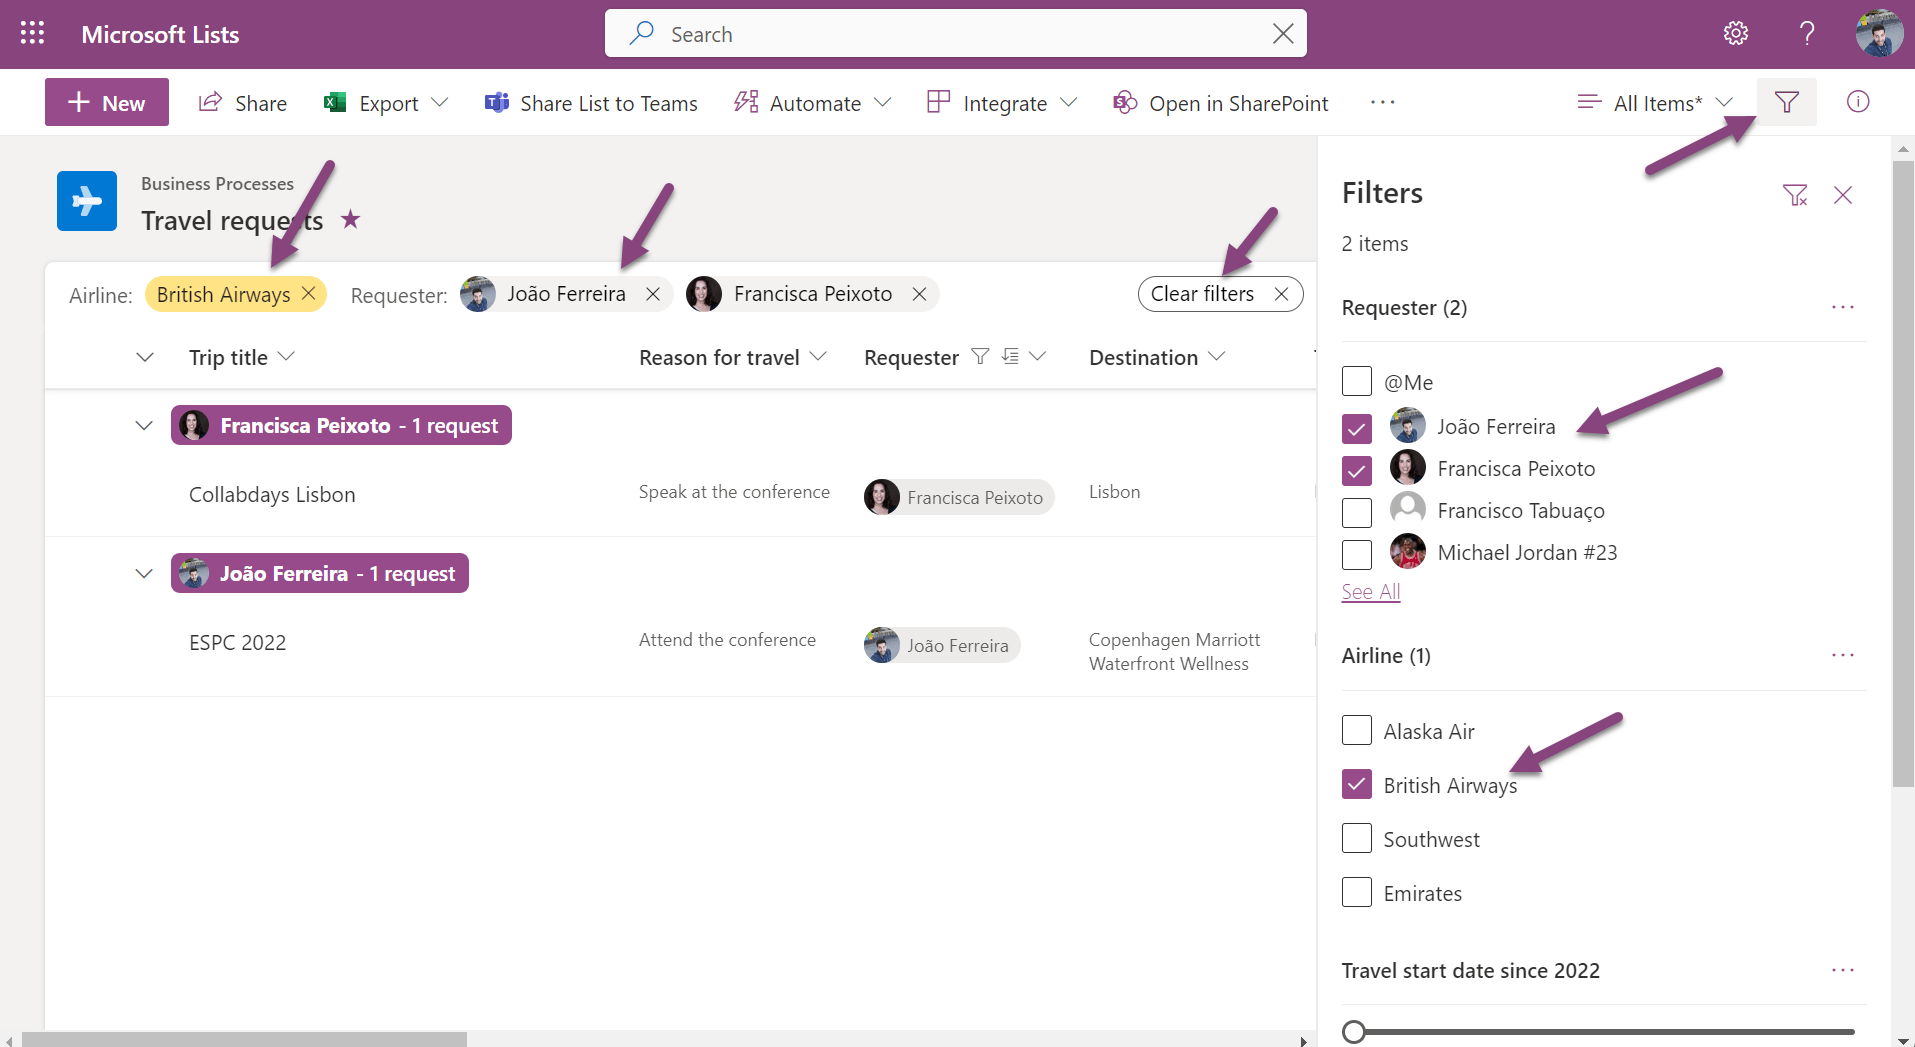Toggle favorite star for Travel requests
This screenshot has height=1047, width=1915.
pos(350,219)
